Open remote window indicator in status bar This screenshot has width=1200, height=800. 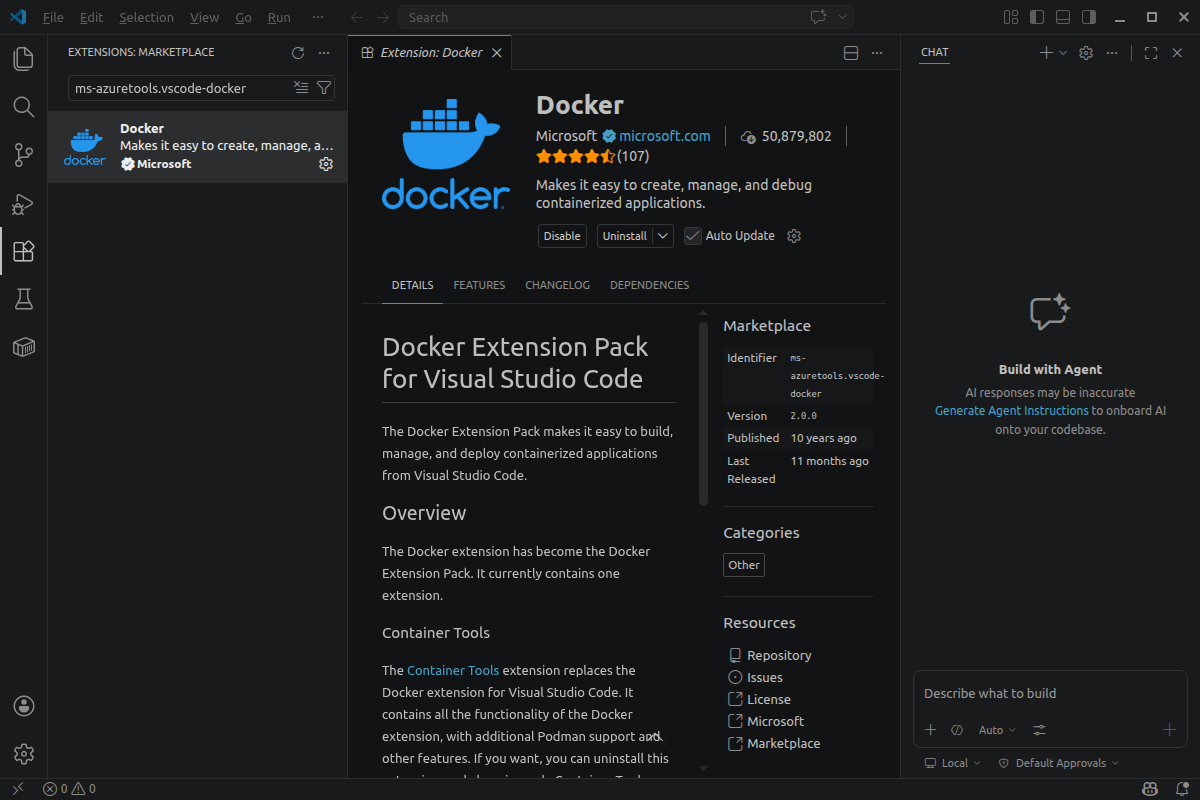[17, 789]
